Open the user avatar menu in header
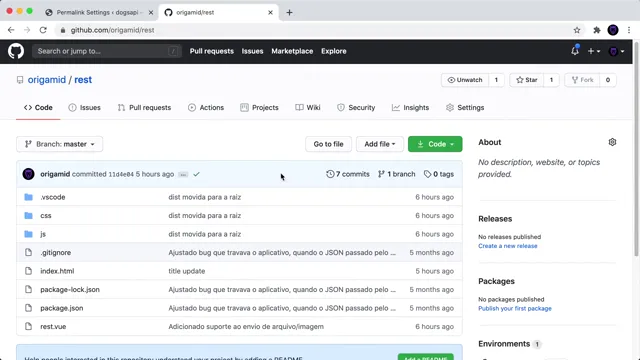This screenshot has width=640, height=360. tap(616, 51)
